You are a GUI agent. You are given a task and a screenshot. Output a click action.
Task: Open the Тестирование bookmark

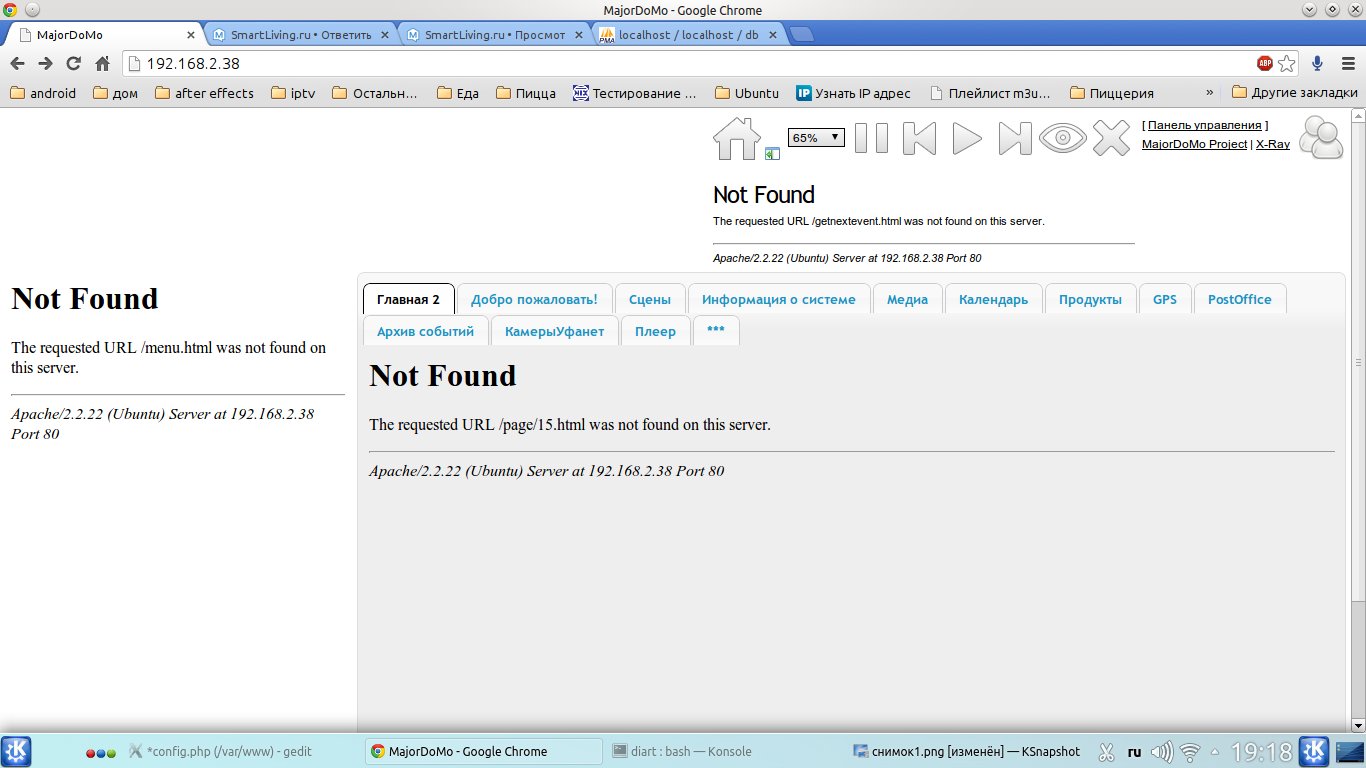[635, 93]
